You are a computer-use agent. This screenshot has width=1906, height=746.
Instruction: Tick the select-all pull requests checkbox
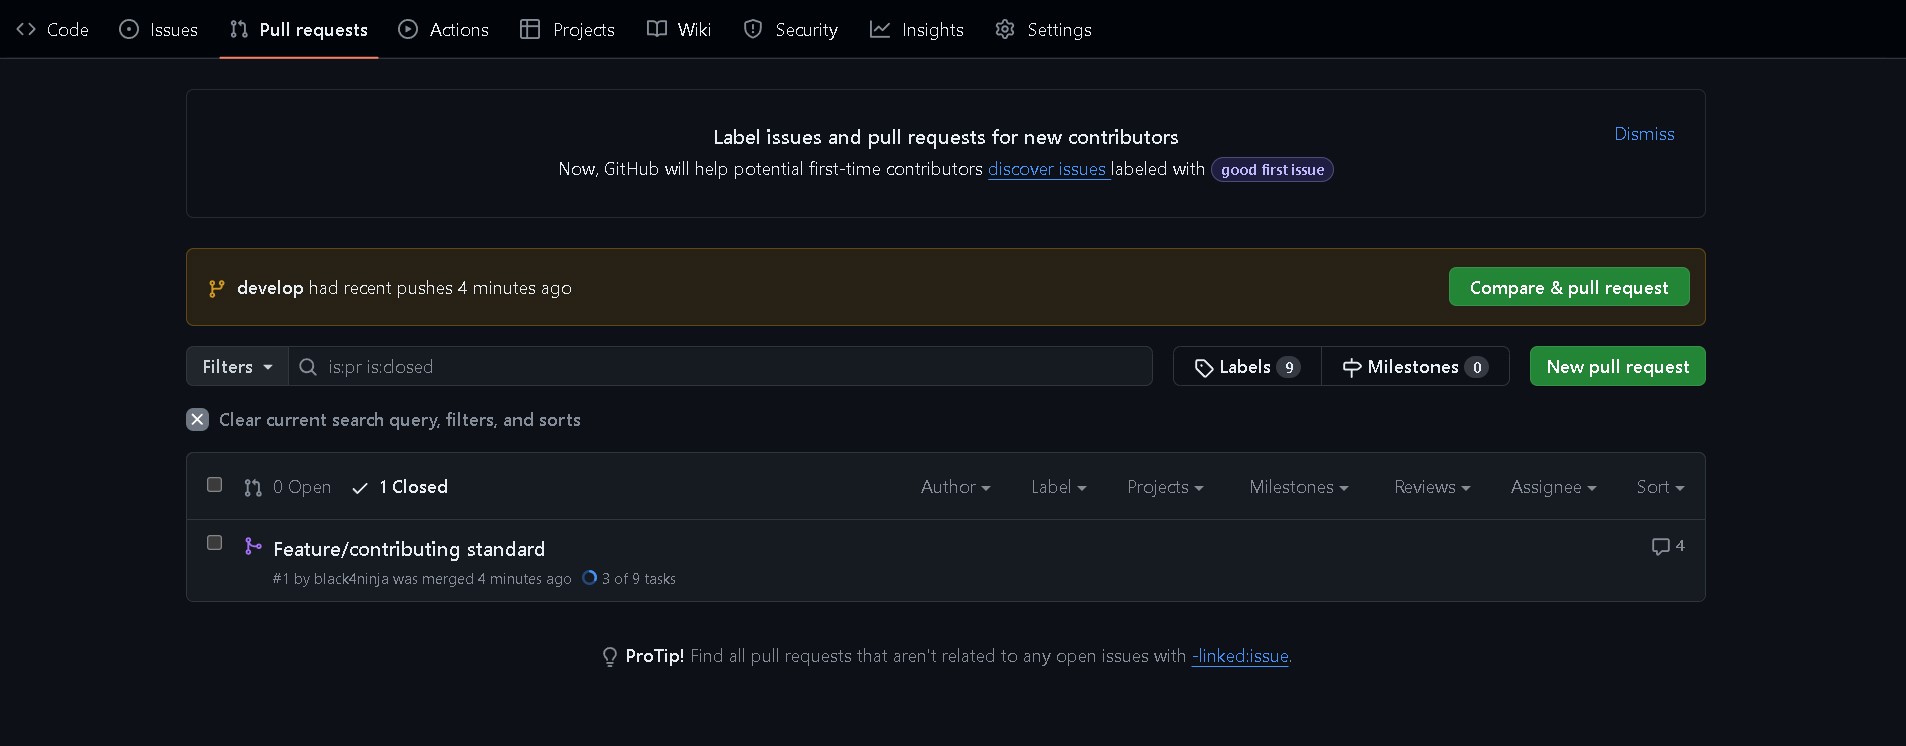click(214, 485)
